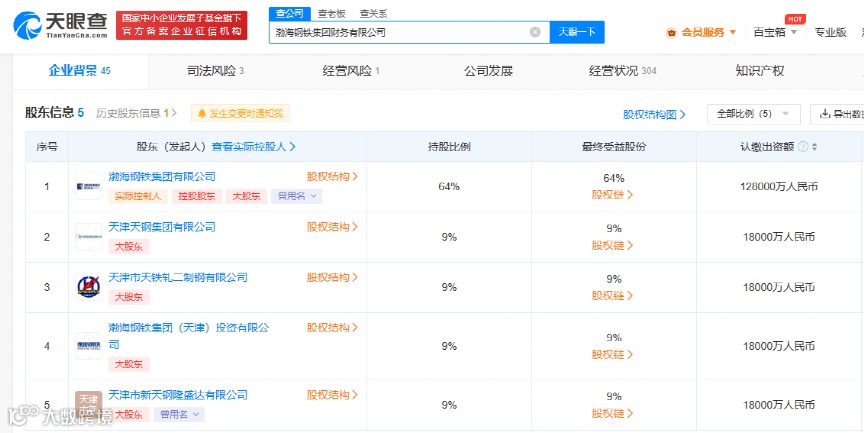
Task: Open the 会员服务 dropdown
Action: tap(701, 33)
